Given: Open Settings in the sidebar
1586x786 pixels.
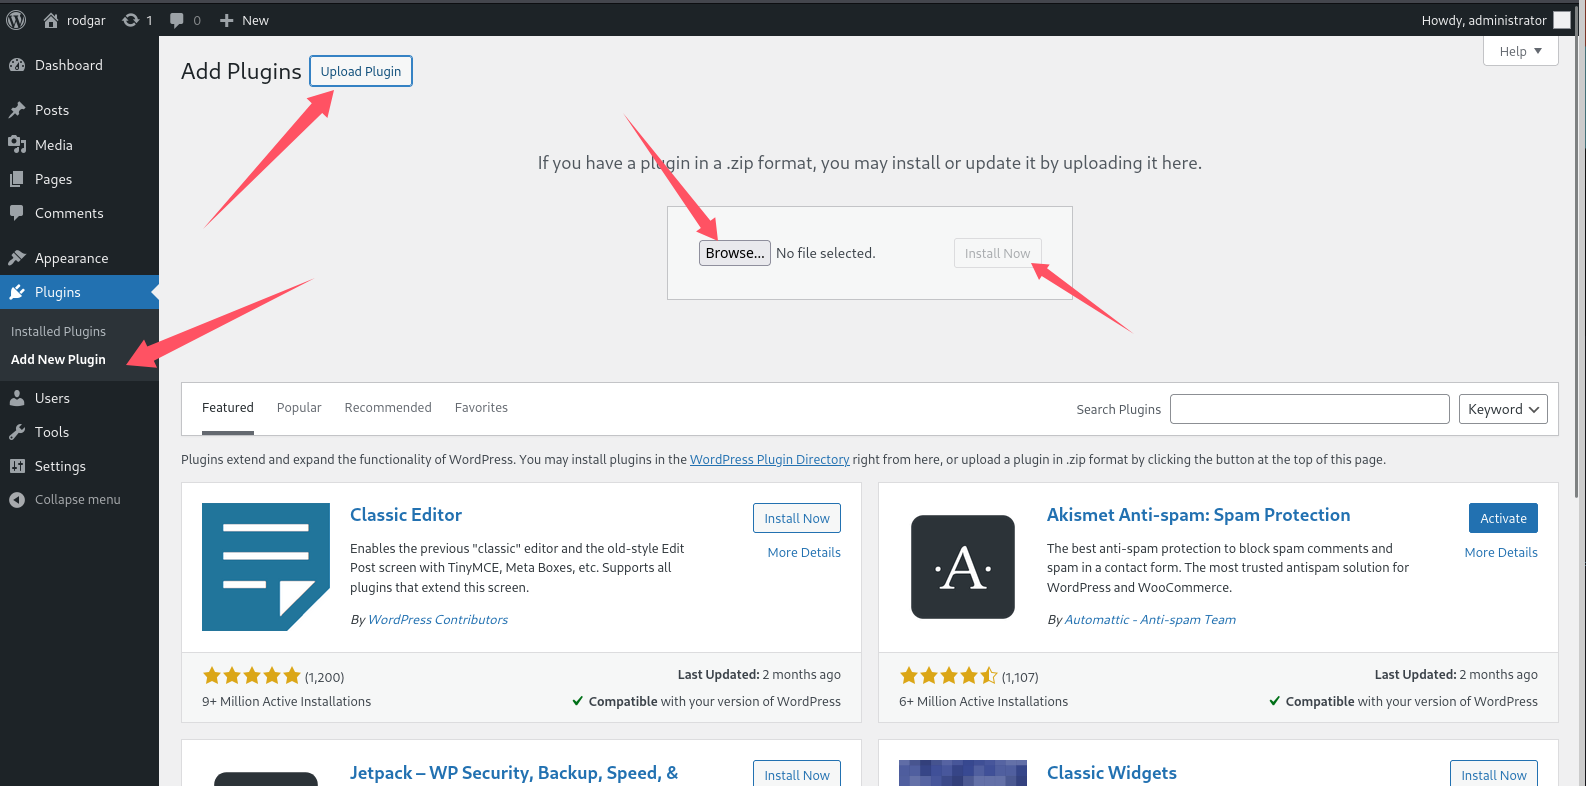Looking at the screenshot, I should 60,466.
